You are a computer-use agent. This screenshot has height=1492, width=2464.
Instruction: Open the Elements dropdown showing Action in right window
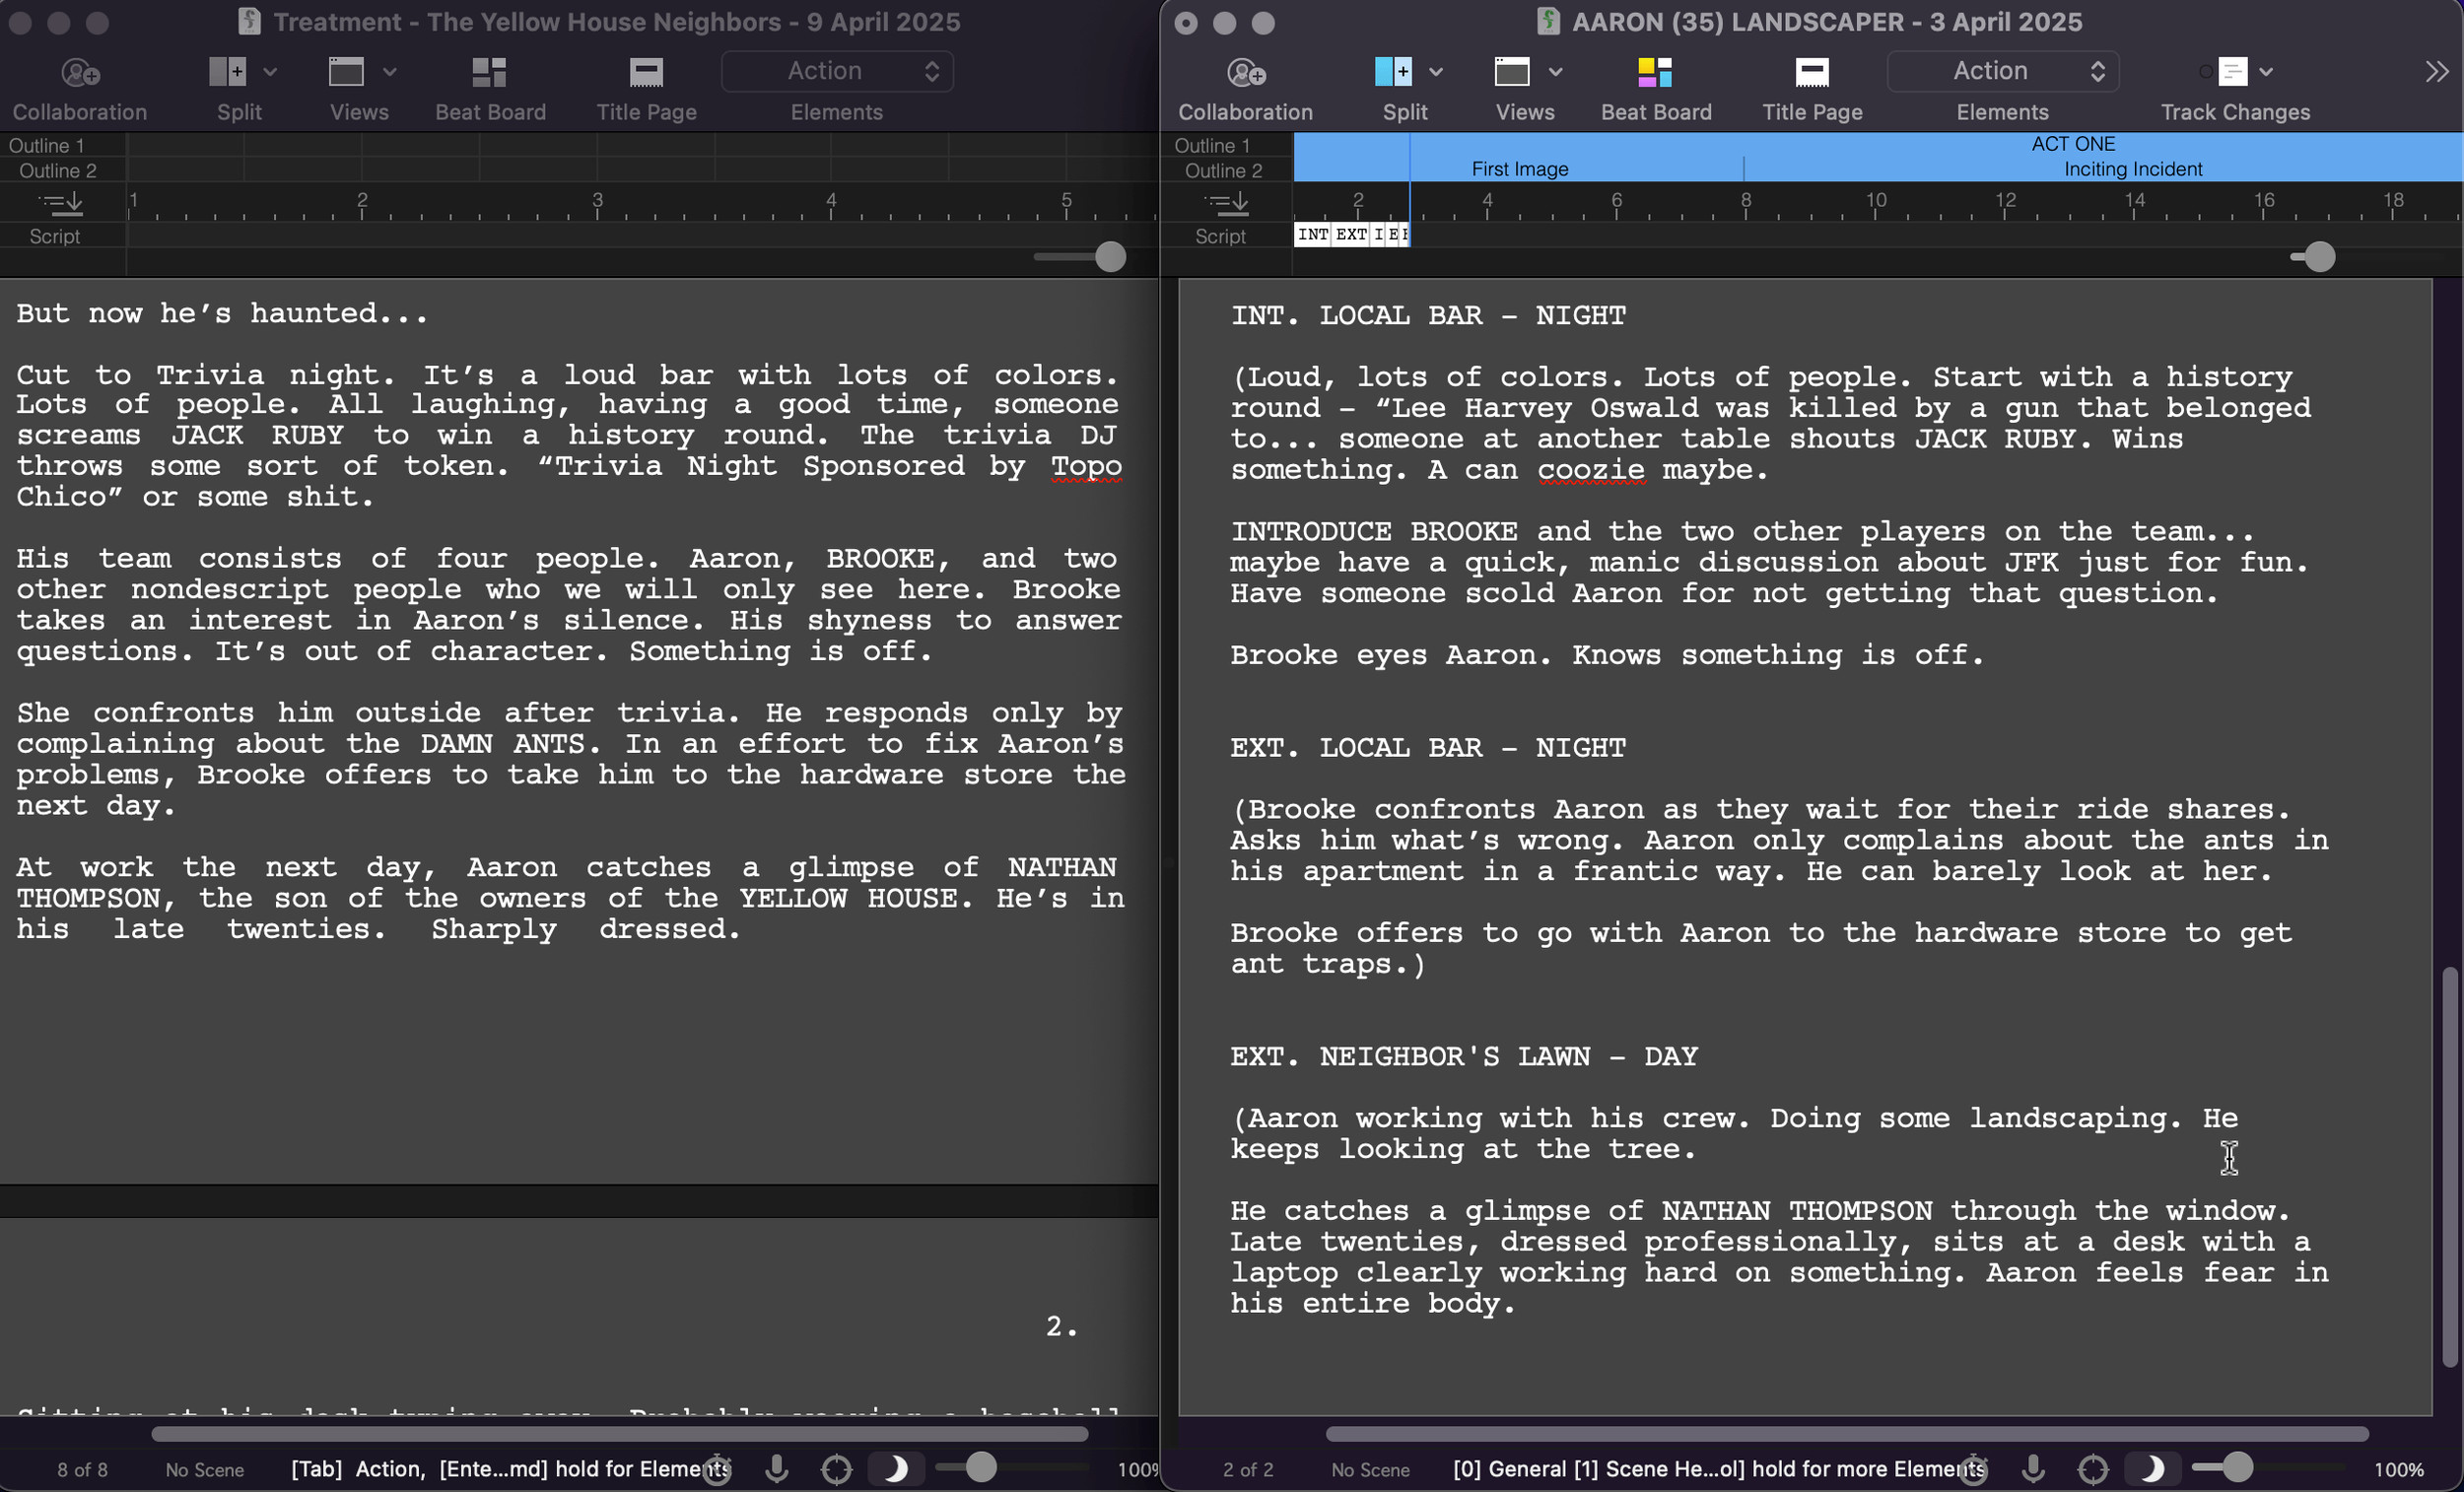point(2002,71)
